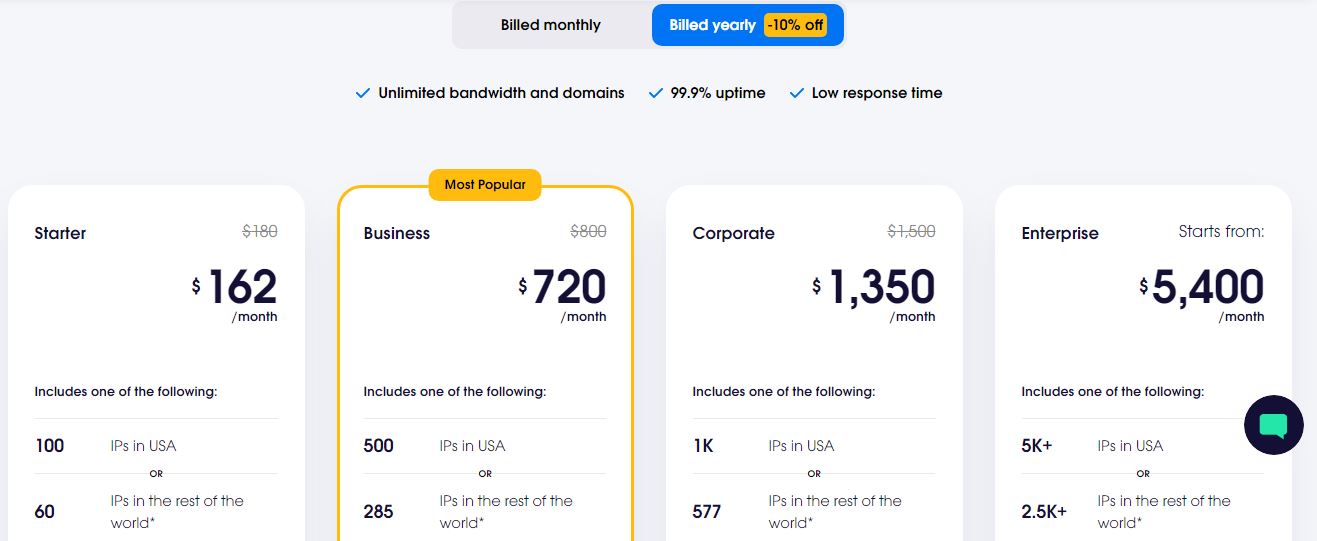Select the 100 IPs in USA Starter option

tap(156, 446)
